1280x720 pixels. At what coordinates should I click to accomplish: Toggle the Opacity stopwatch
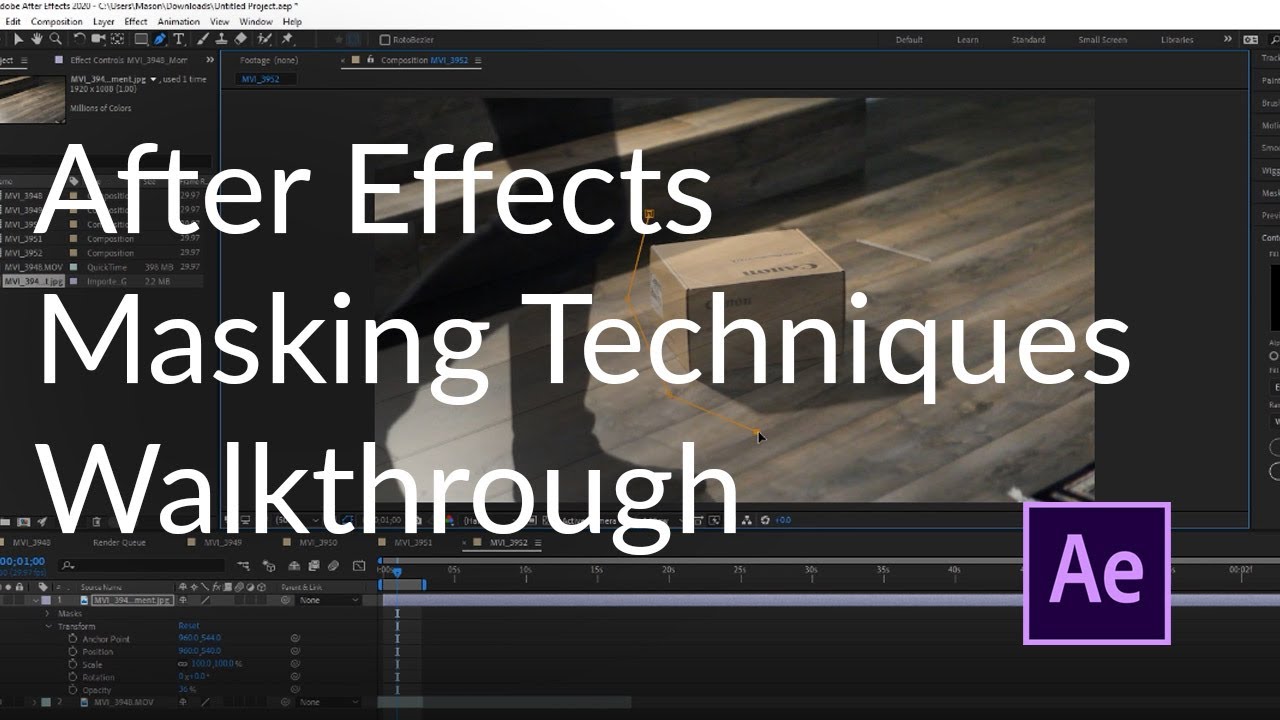pyautogui.click(x=72, y=689)
